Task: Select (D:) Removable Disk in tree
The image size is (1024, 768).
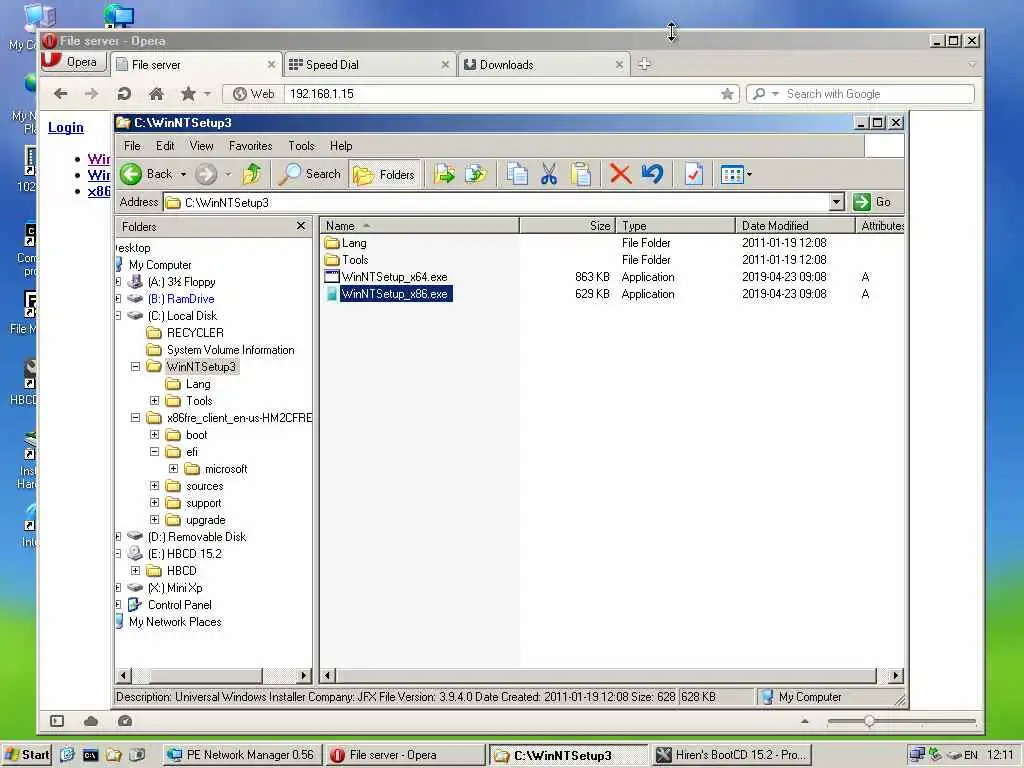Action: click(197, 537)
